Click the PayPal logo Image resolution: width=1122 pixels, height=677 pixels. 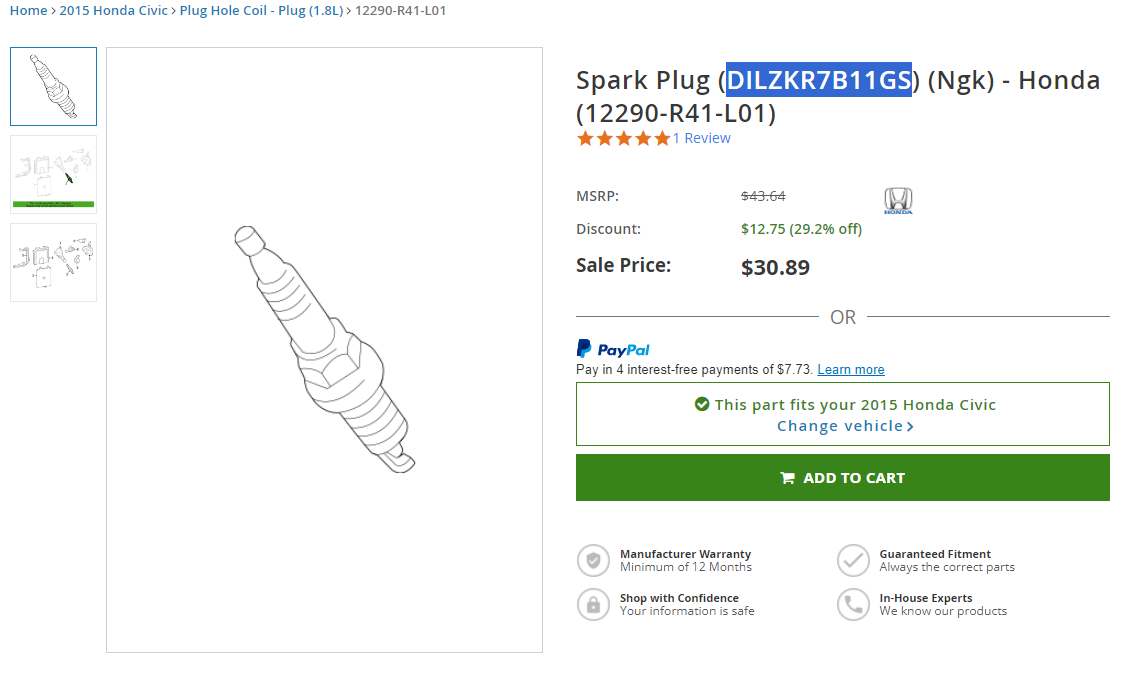[x=613, y=349]
